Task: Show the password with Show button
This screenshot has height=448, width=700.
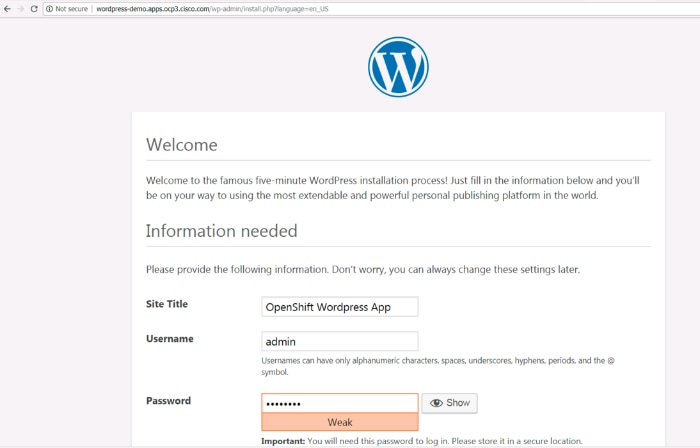Action: 450,403
